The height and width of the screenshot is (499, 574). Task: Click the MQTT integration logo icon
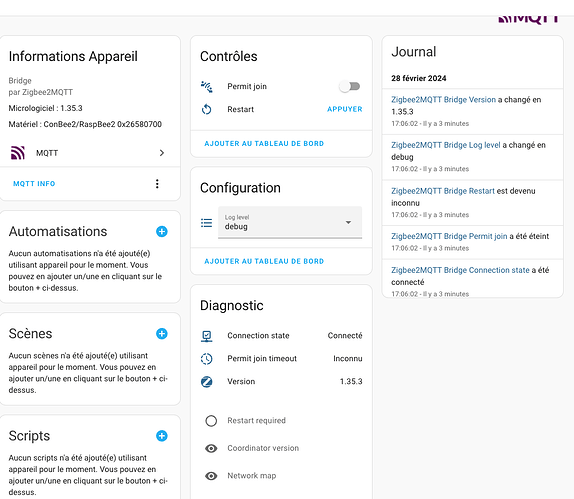point(18,153)
